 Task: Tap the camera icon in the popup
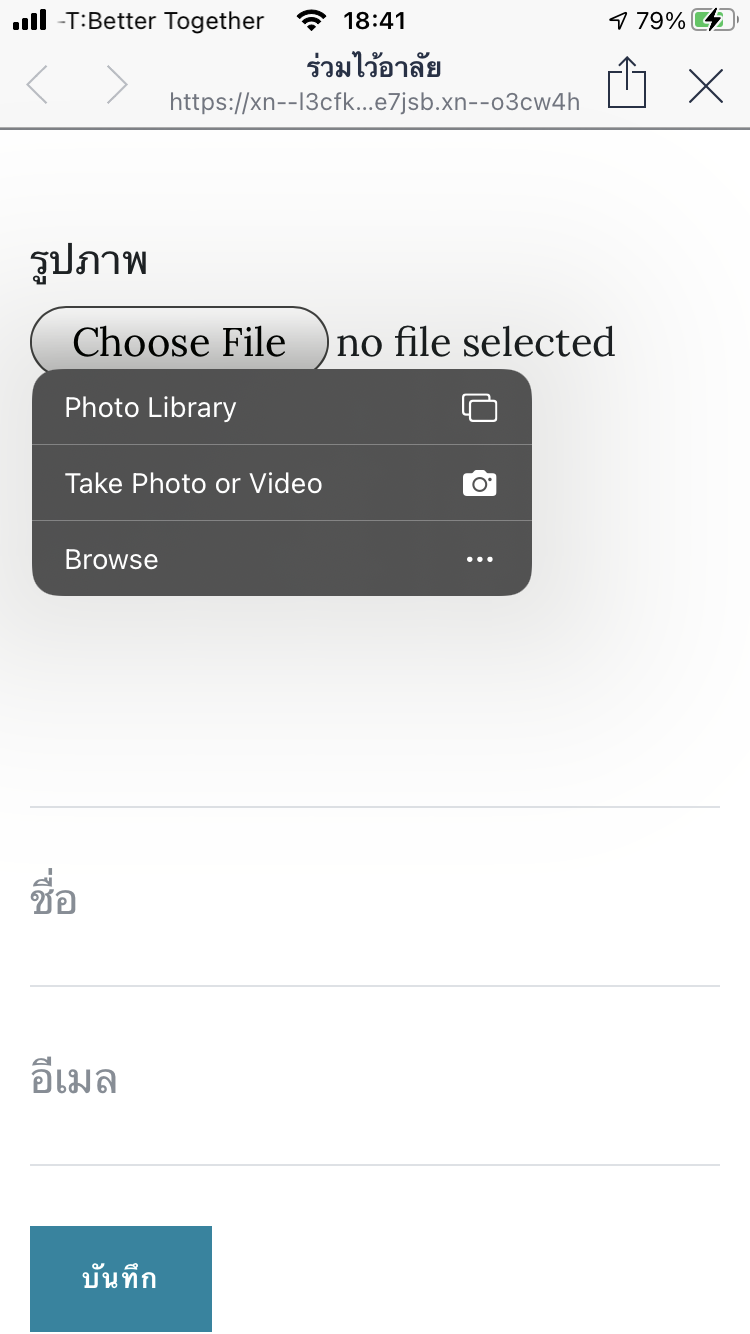point(479,483)
